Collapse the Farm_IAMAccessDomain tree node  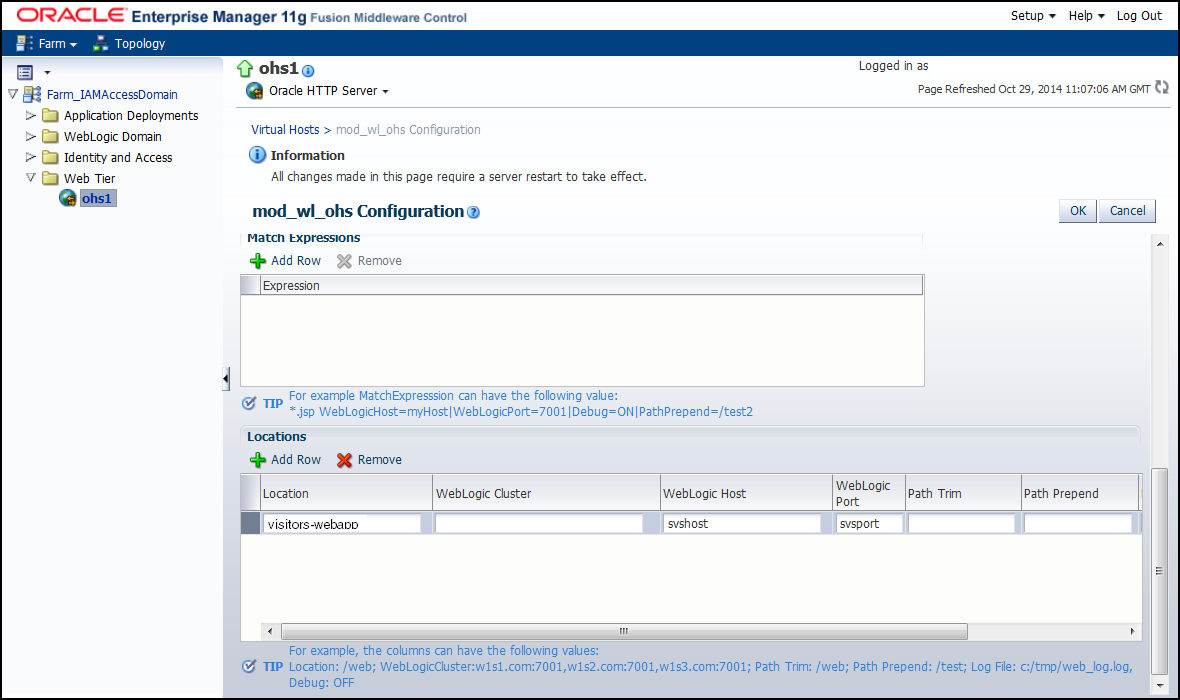point(13,94)
